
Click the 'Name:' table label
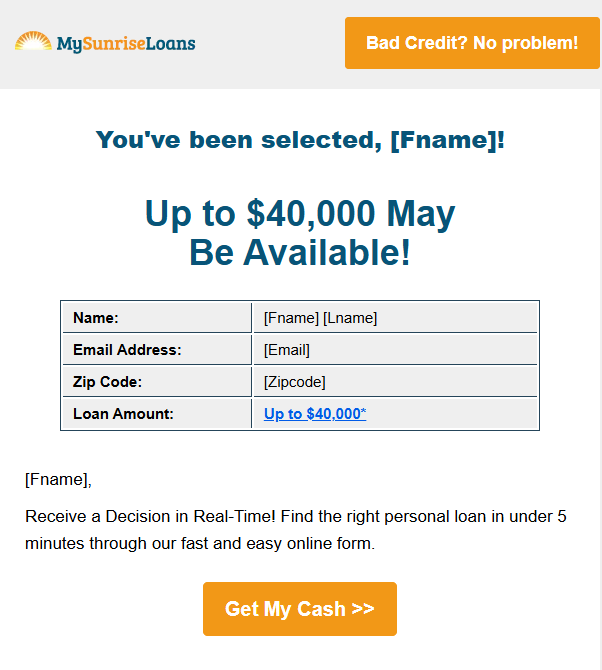[x=96, y=318]
